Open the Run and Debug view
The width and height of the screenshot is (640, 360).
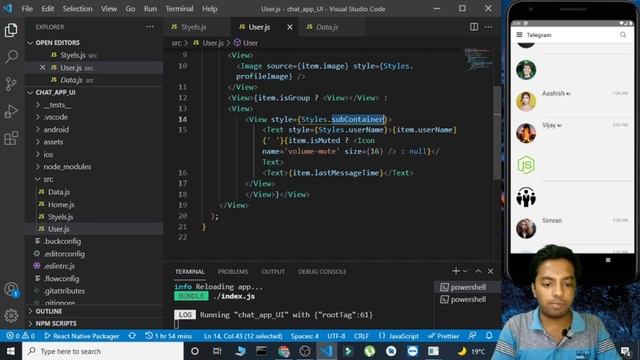11,111
